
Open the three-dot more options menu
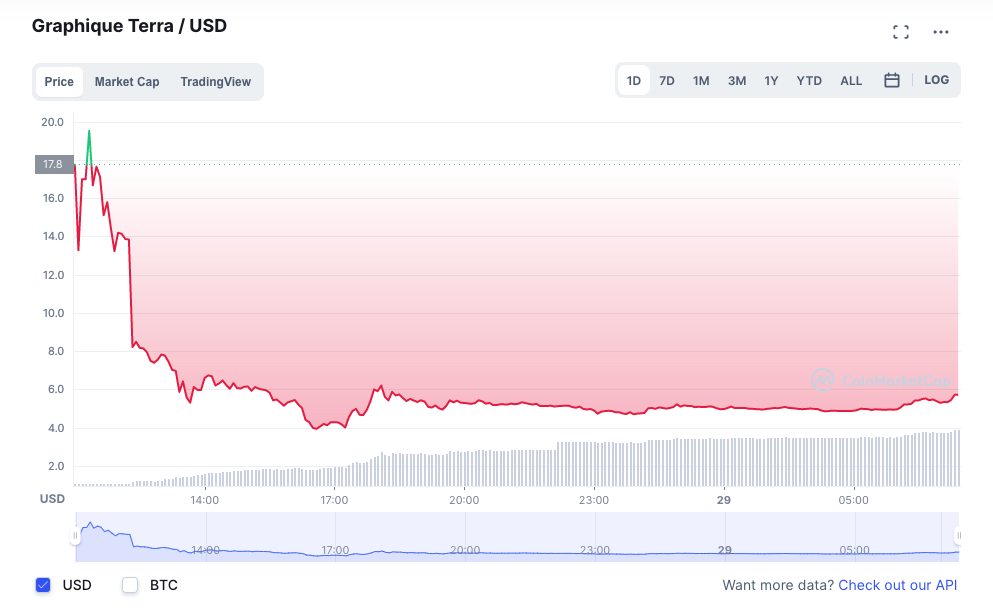(x=940, y=32)
